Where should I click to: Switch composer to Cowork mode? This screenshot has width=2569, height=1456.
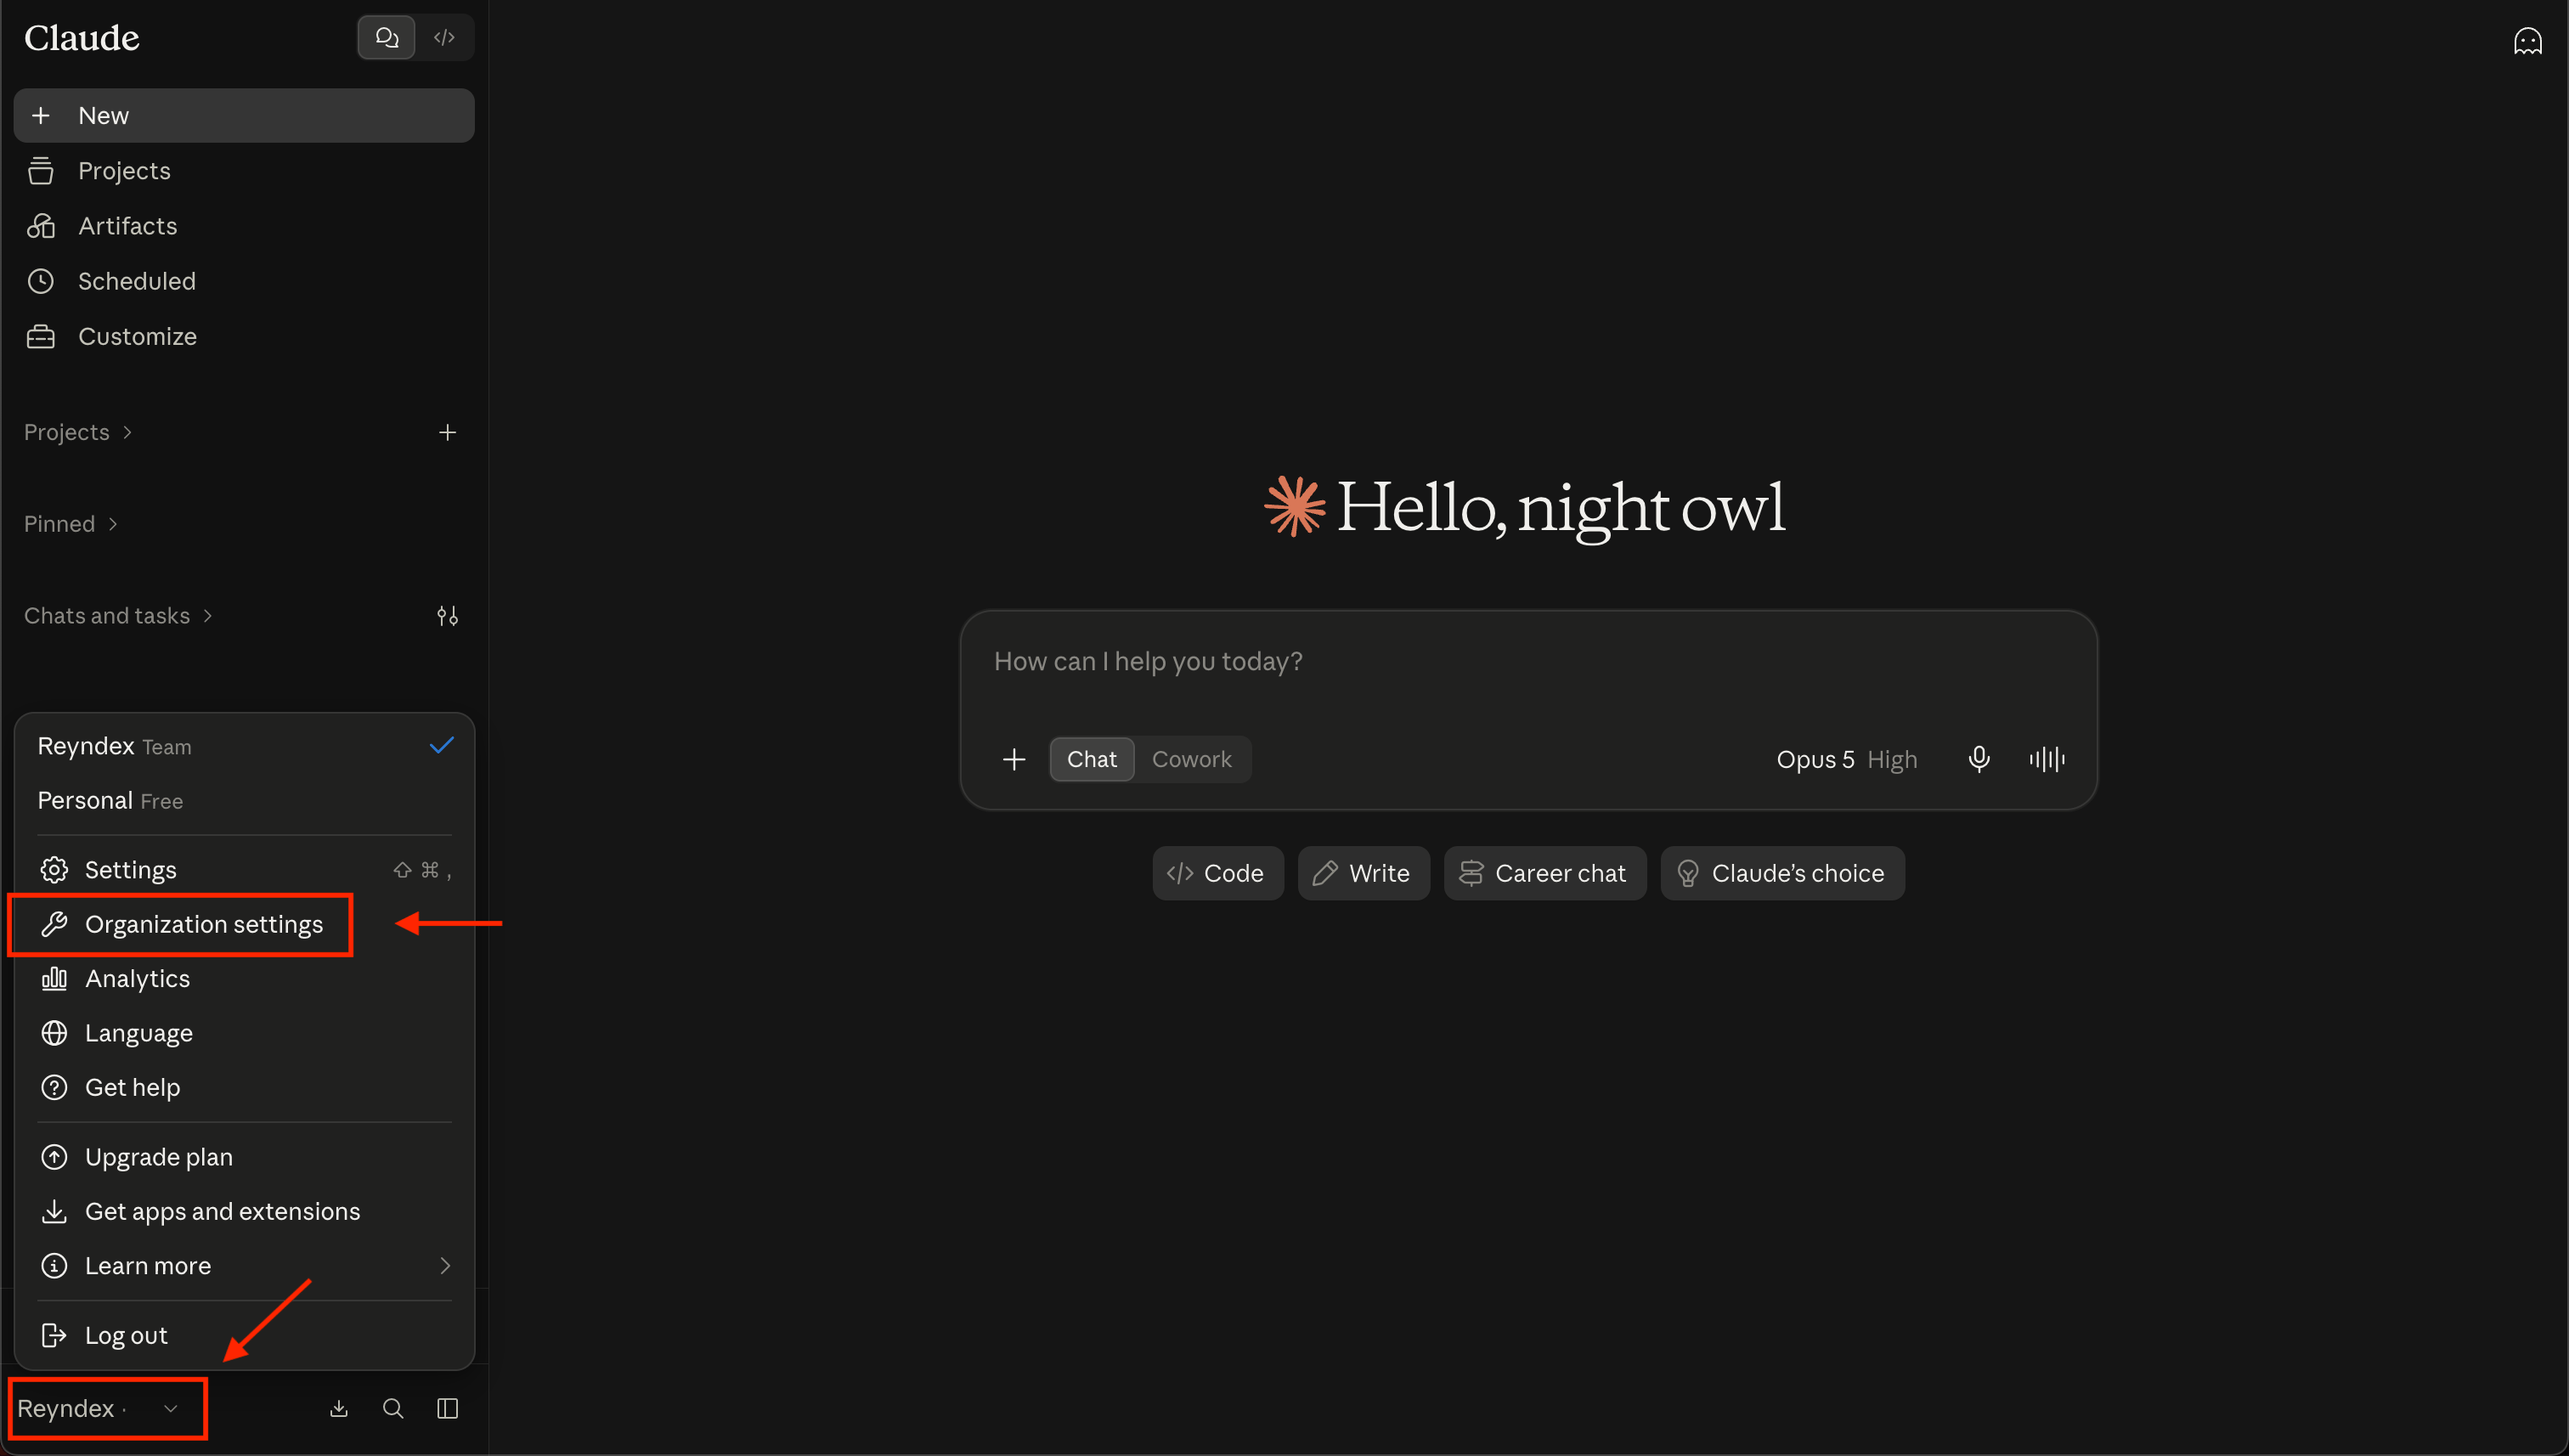[x=1191, y=759]
